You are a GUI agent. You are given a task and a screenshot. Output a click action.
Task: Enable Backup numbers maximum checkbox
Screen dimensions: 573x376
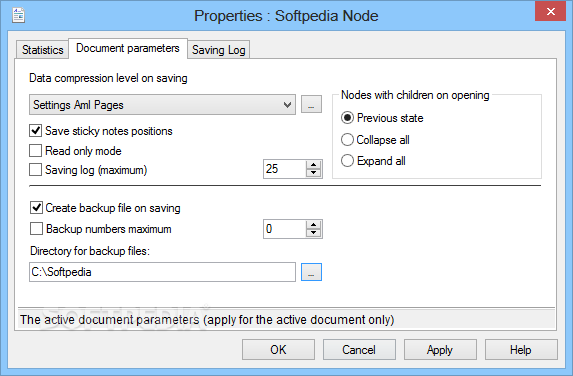tap(36, 229)
